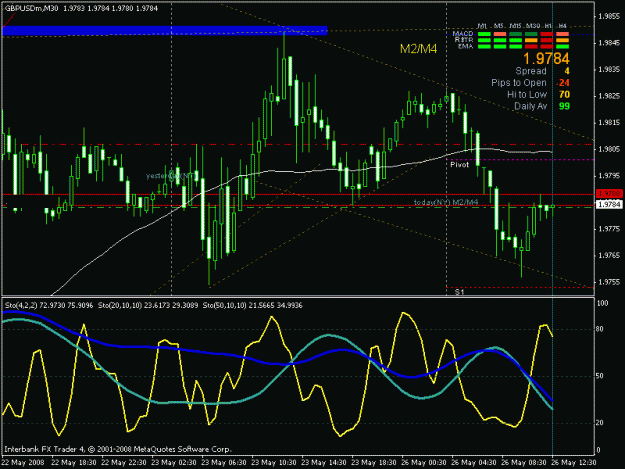
Task: Click the 20 level on stochastic scale
Action: click(599, 423)
